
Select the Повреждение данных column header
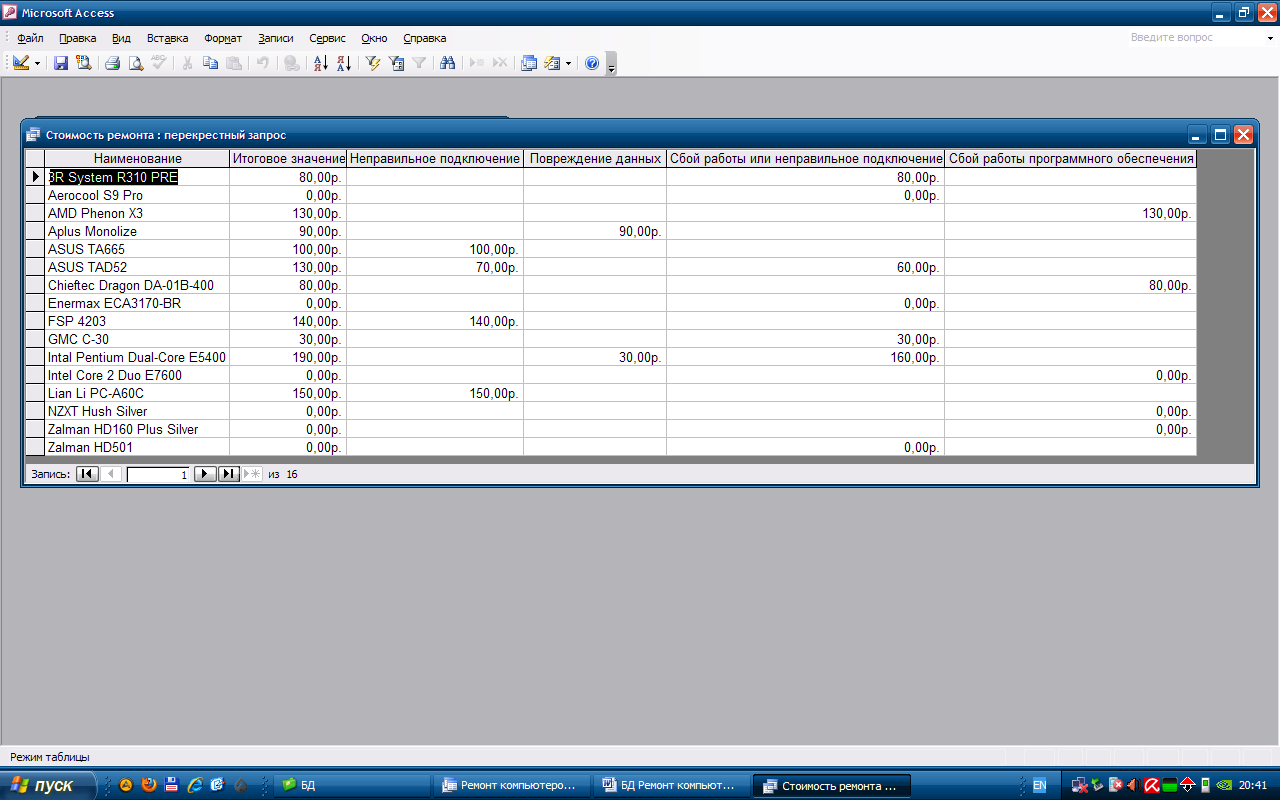coord(595,158)
